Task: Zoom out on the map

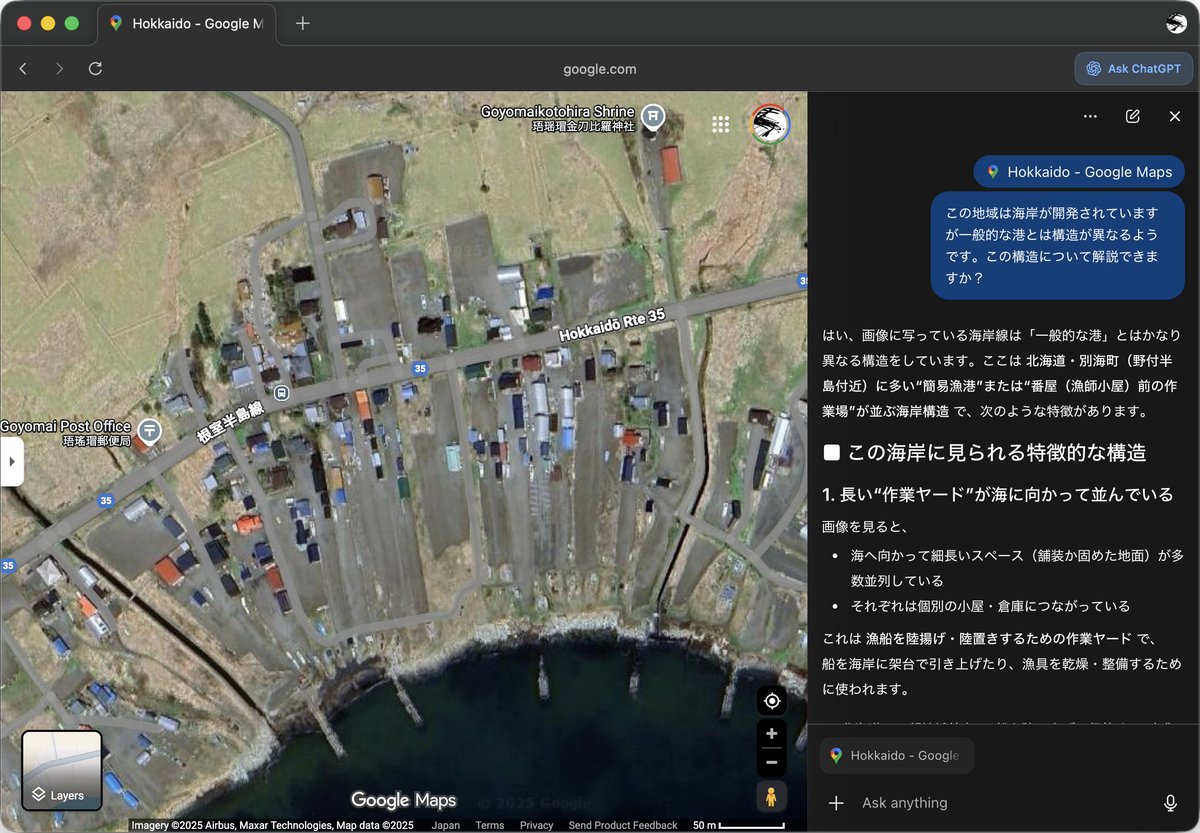Action: pos(771,762)
